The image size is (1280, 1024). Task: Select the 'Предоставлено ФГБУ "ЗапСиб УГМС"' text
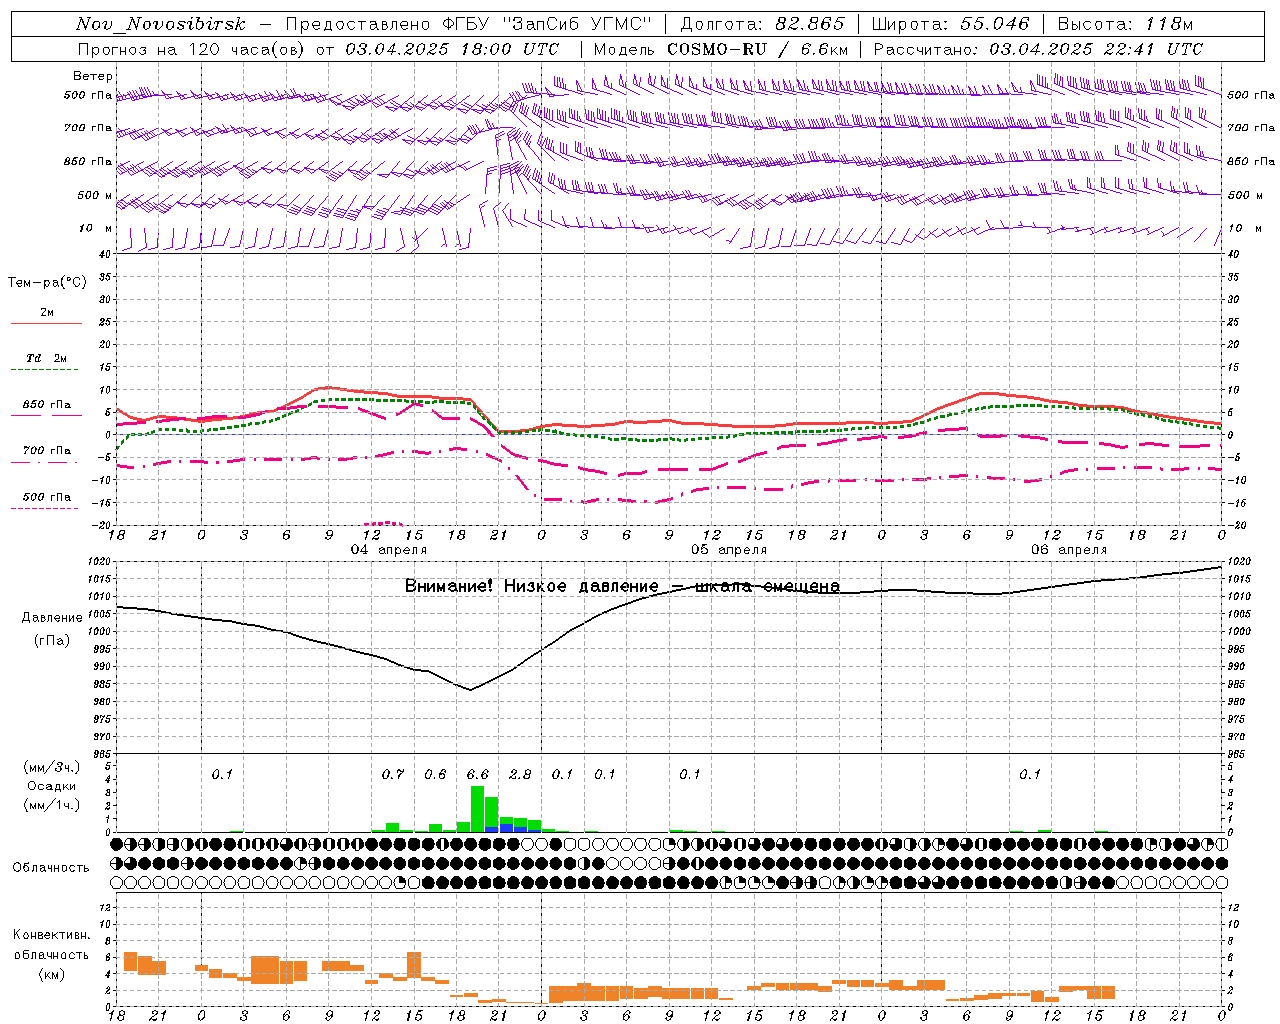point(468,24)
